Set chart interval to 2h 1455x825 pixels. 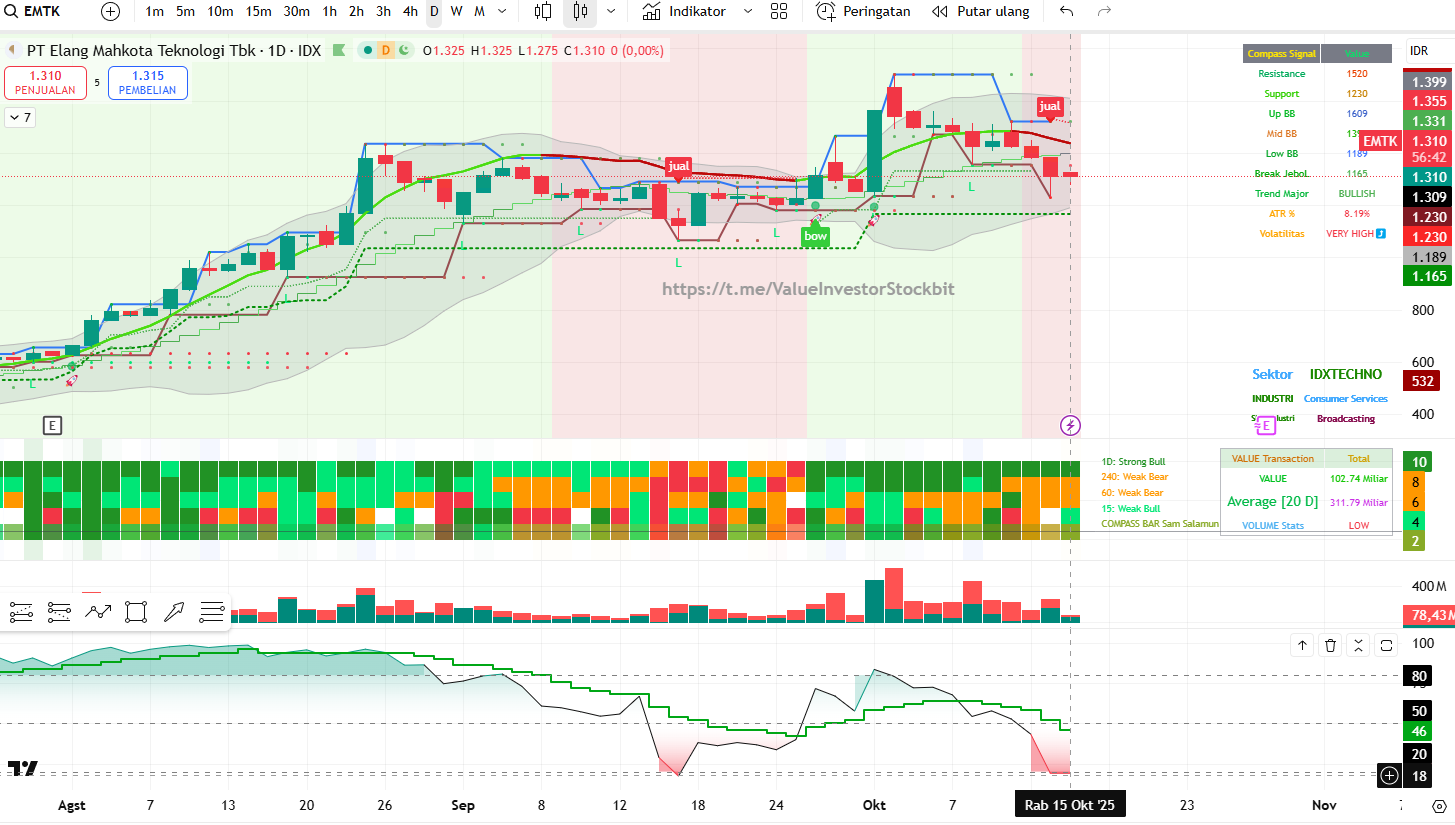coord(357,12)
